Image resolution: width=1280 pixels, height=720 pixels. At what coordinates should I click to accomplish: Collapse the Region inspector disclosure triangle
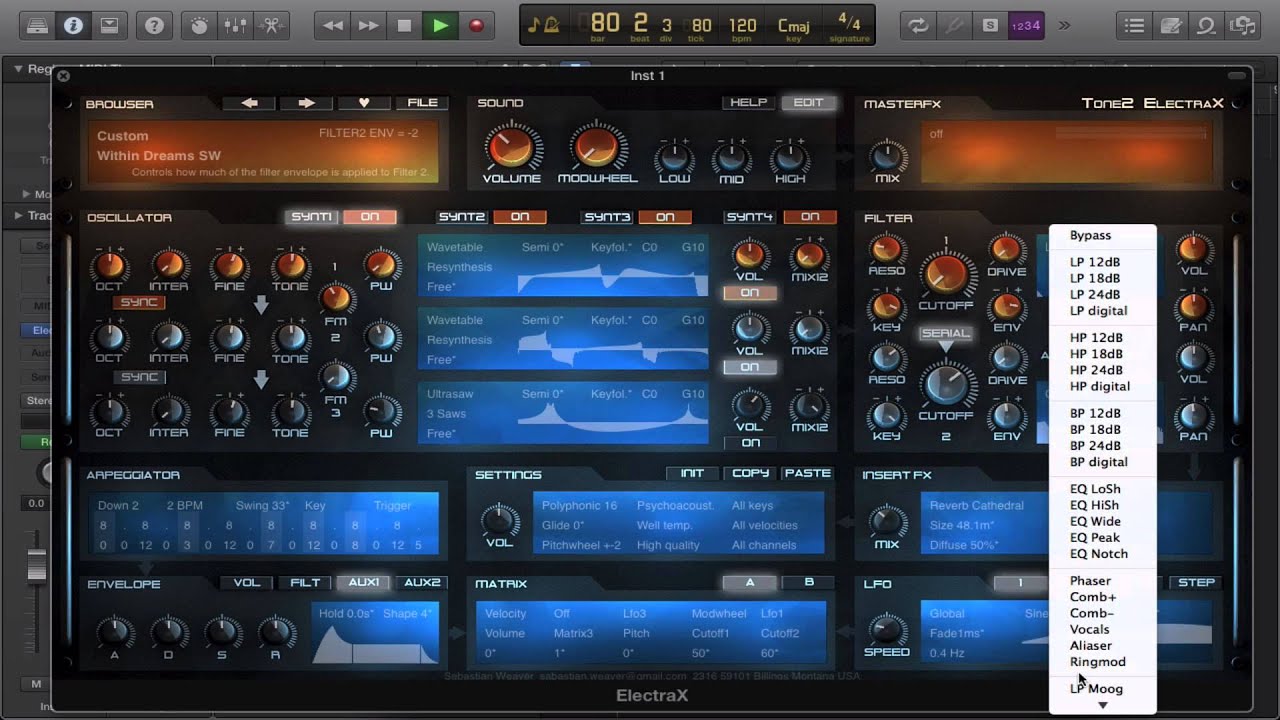pos(18,69)
